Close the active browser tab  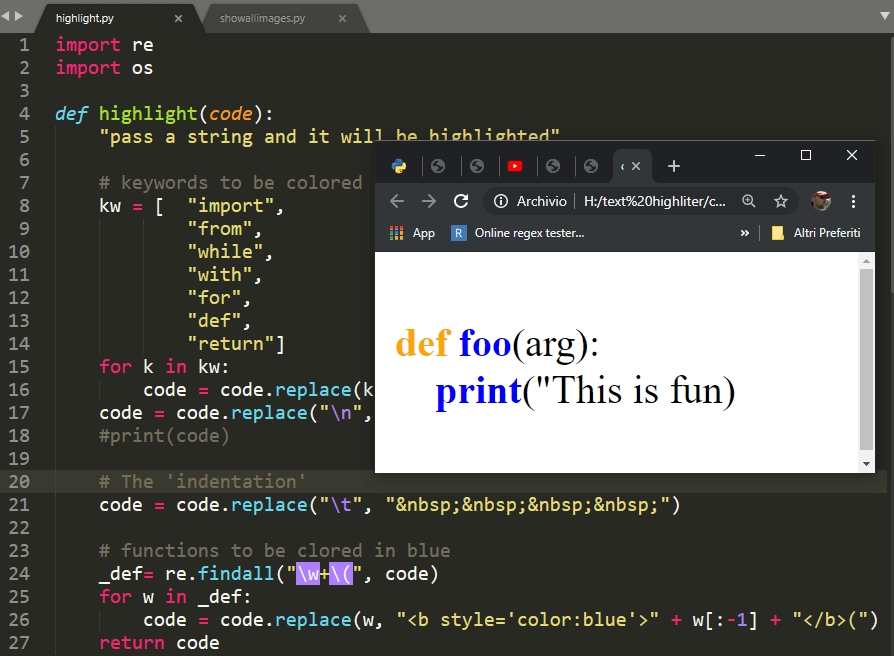(636, 166)
